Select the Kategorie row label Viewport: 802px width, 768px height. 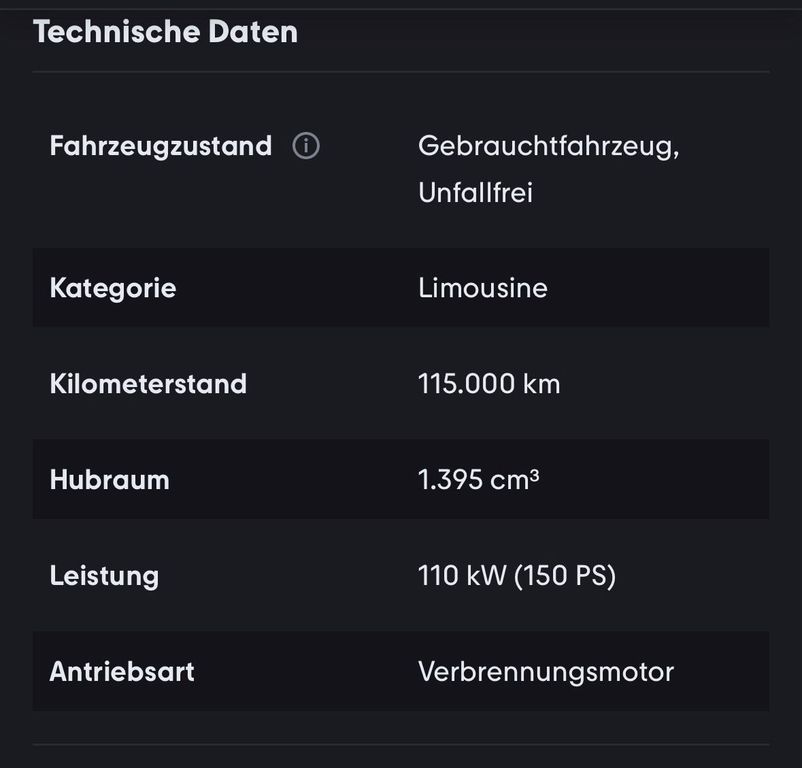[112, 288]
